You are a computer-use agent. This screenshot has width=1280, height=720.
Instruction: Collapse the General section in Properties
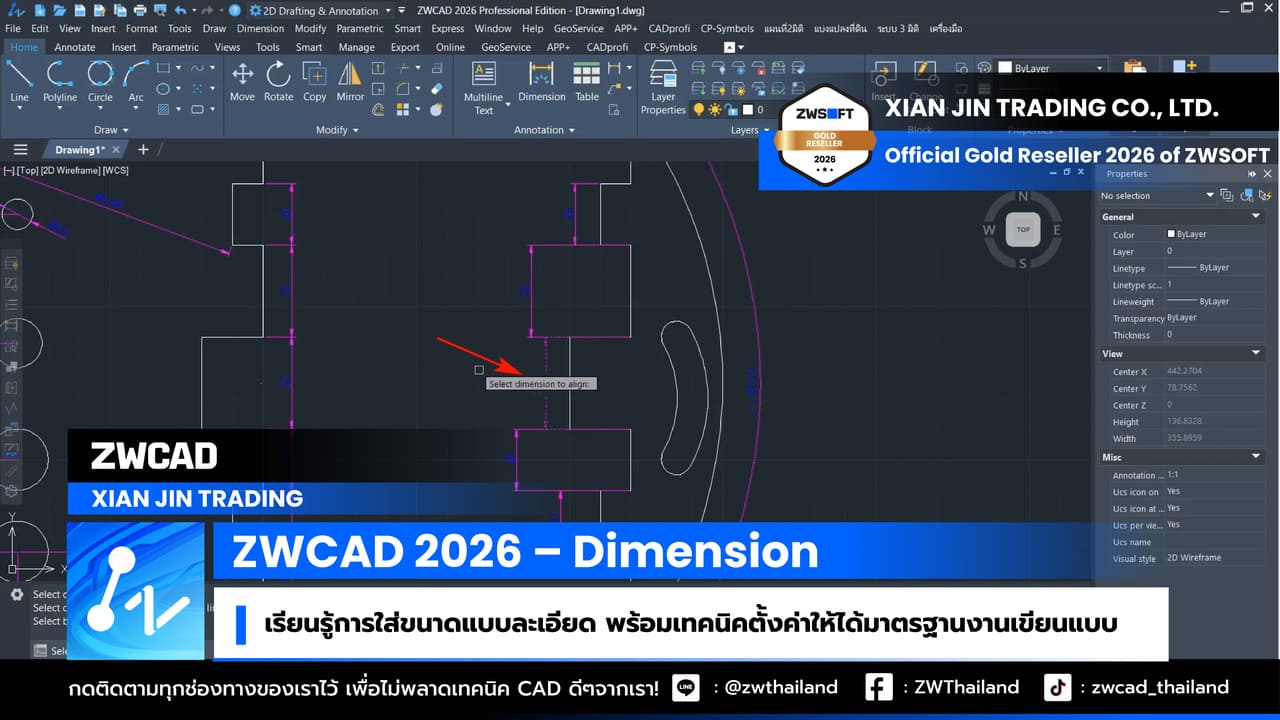(1257, 216)
